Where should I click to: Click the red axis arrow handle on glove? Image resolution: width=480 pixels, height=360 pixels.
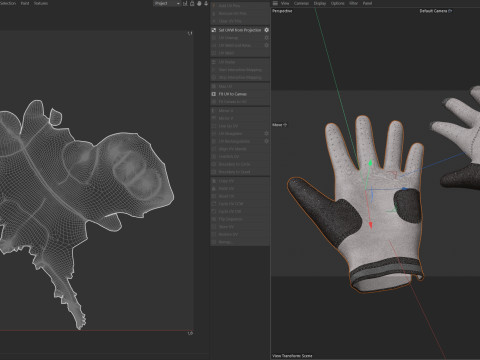[371, 225]
